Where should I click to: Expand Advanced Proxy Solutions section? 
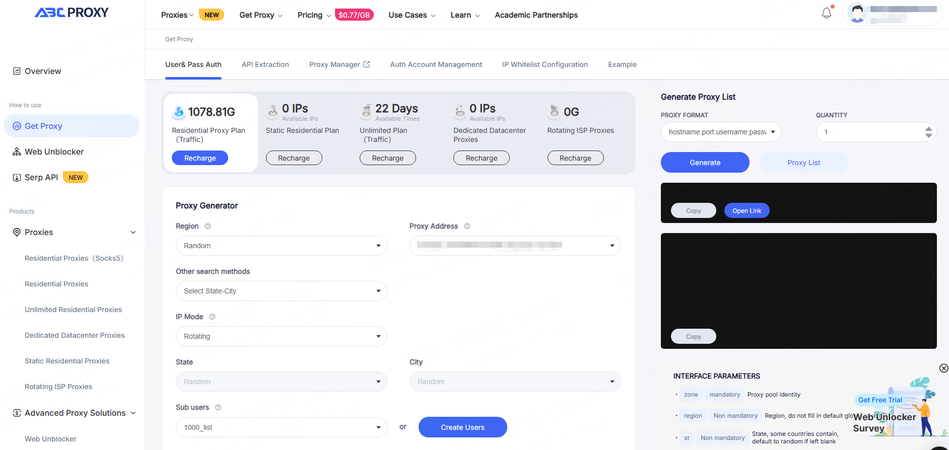click(x=133, y=413)
